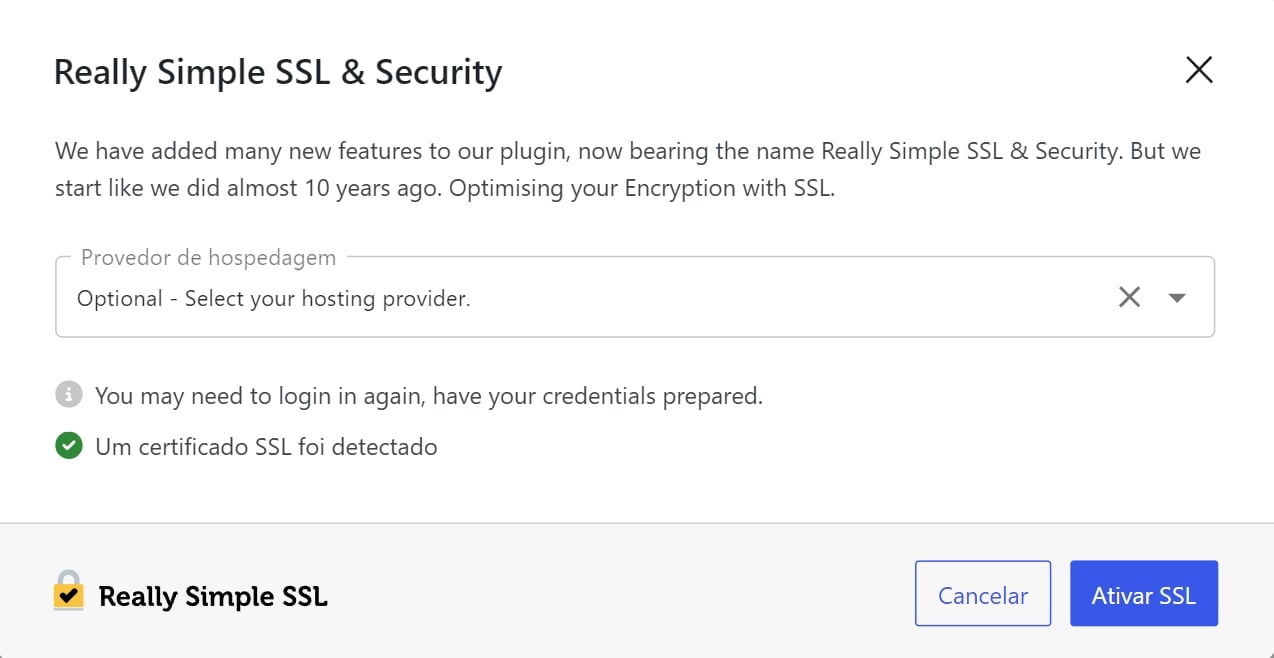The height and width of the screenshot is (658, 1274).
Task: Expand the hosting provider dropdown arrow
Action: (1177, 298)
